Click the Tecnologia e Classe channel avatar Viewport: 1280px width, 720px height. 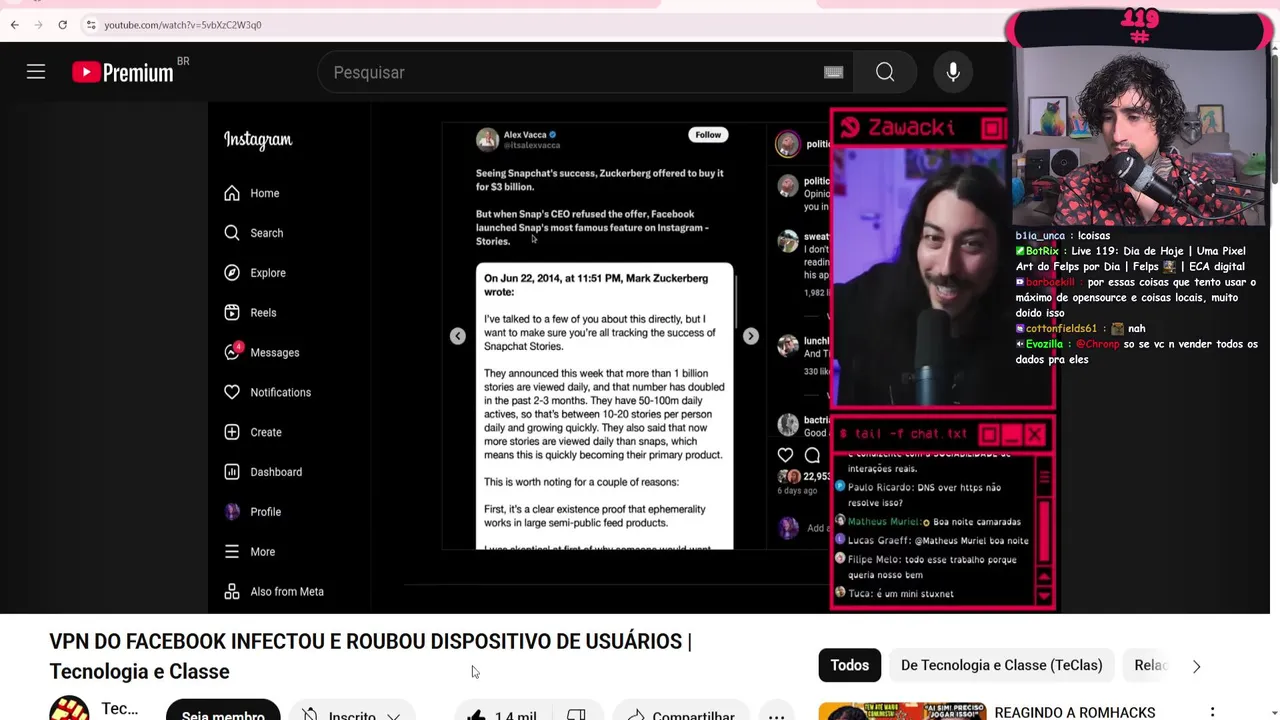click(69, 708)
